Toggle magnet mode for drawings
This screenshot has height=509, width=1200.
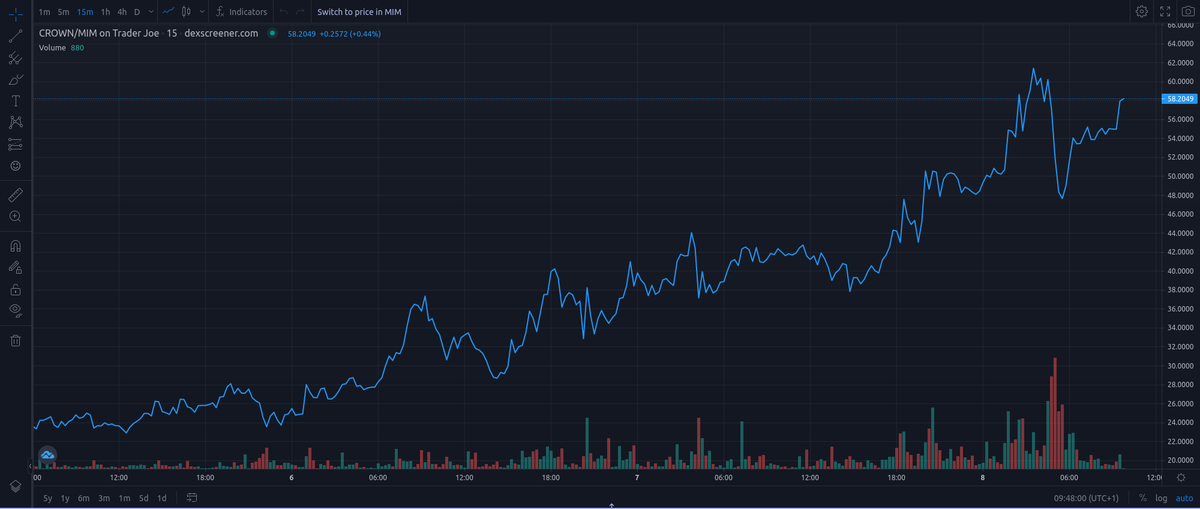[15, 245]
